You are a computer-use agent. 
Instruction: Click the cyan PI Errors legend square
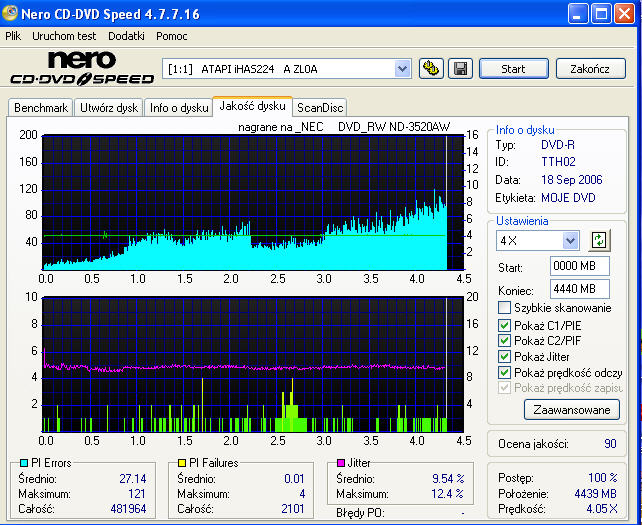24,463
